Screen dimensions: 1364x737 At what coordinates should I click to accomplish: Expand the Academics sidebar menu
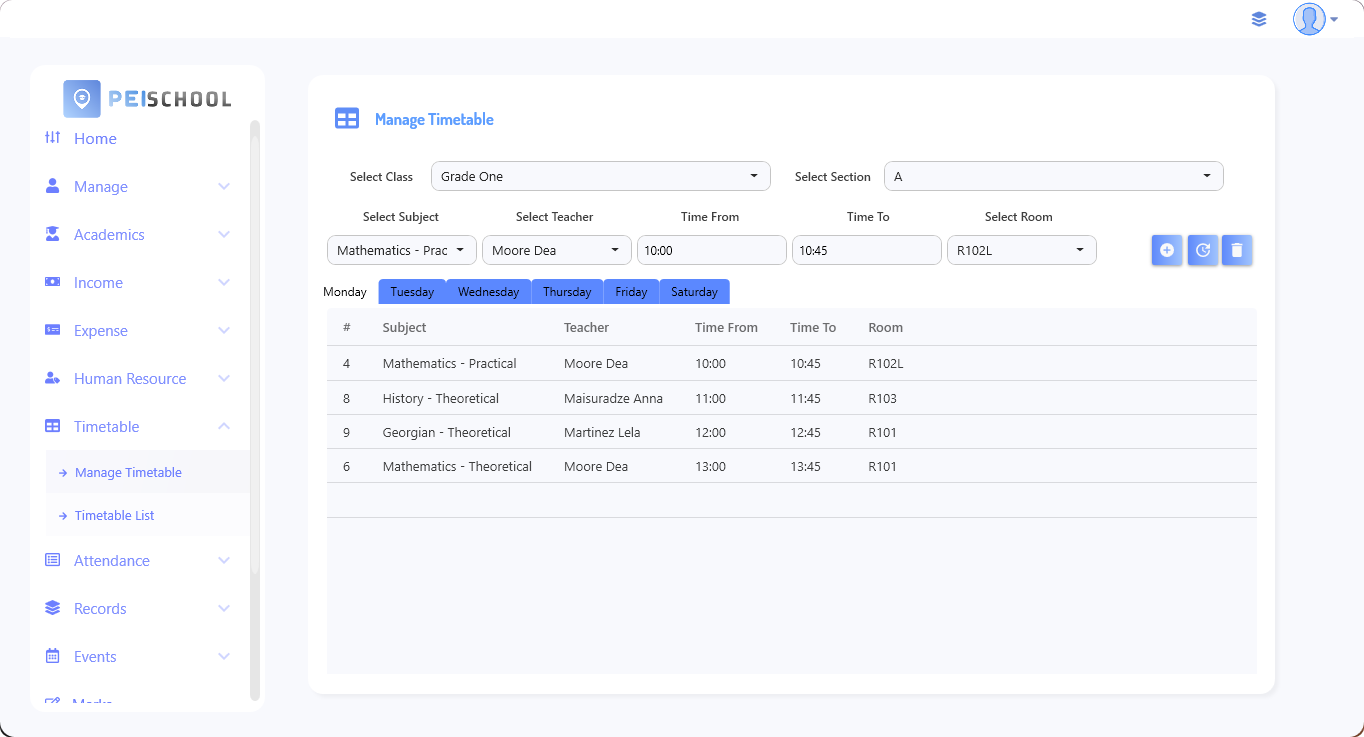(140, 234)
